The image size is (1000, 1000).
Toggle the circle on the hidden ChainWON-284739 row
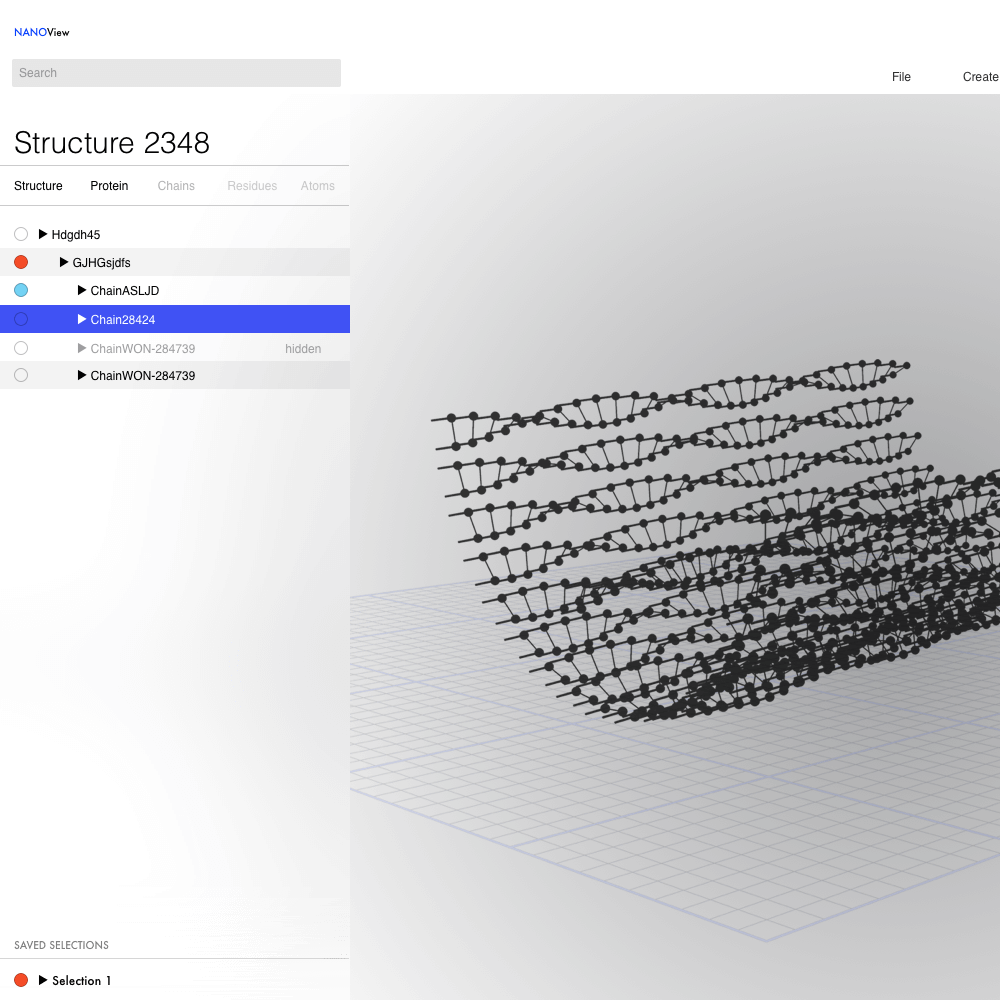(21, 348)
